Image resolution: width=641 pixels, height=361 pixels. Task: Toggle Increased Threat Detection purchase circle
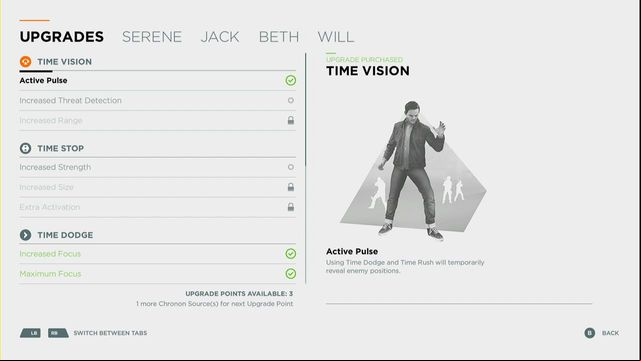click(x=291, y=100)
